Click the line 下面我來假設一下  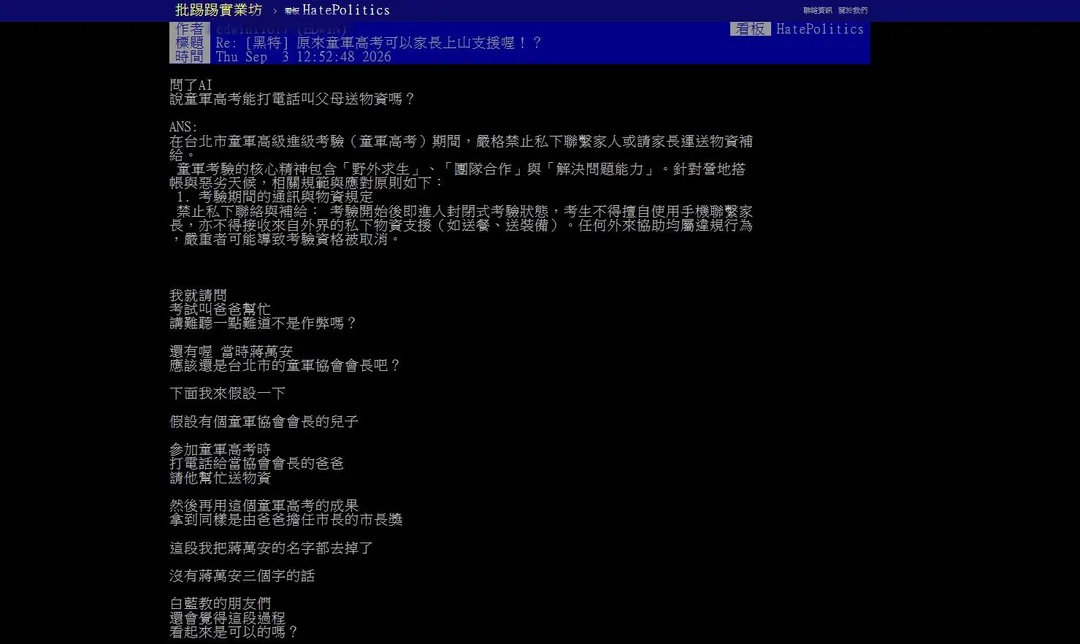(x=227, y=393)
